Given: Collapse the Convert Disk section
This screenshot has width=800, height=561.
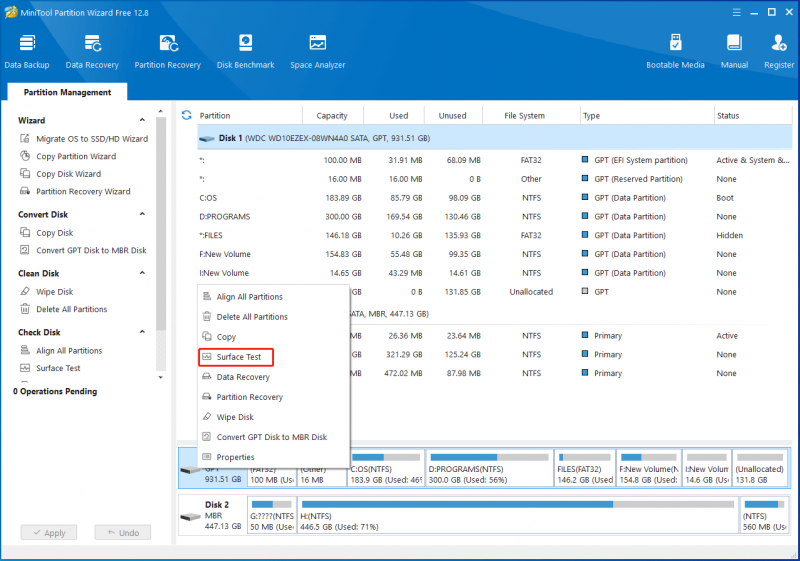Looking at the screenshot, I should pos(142,214).
